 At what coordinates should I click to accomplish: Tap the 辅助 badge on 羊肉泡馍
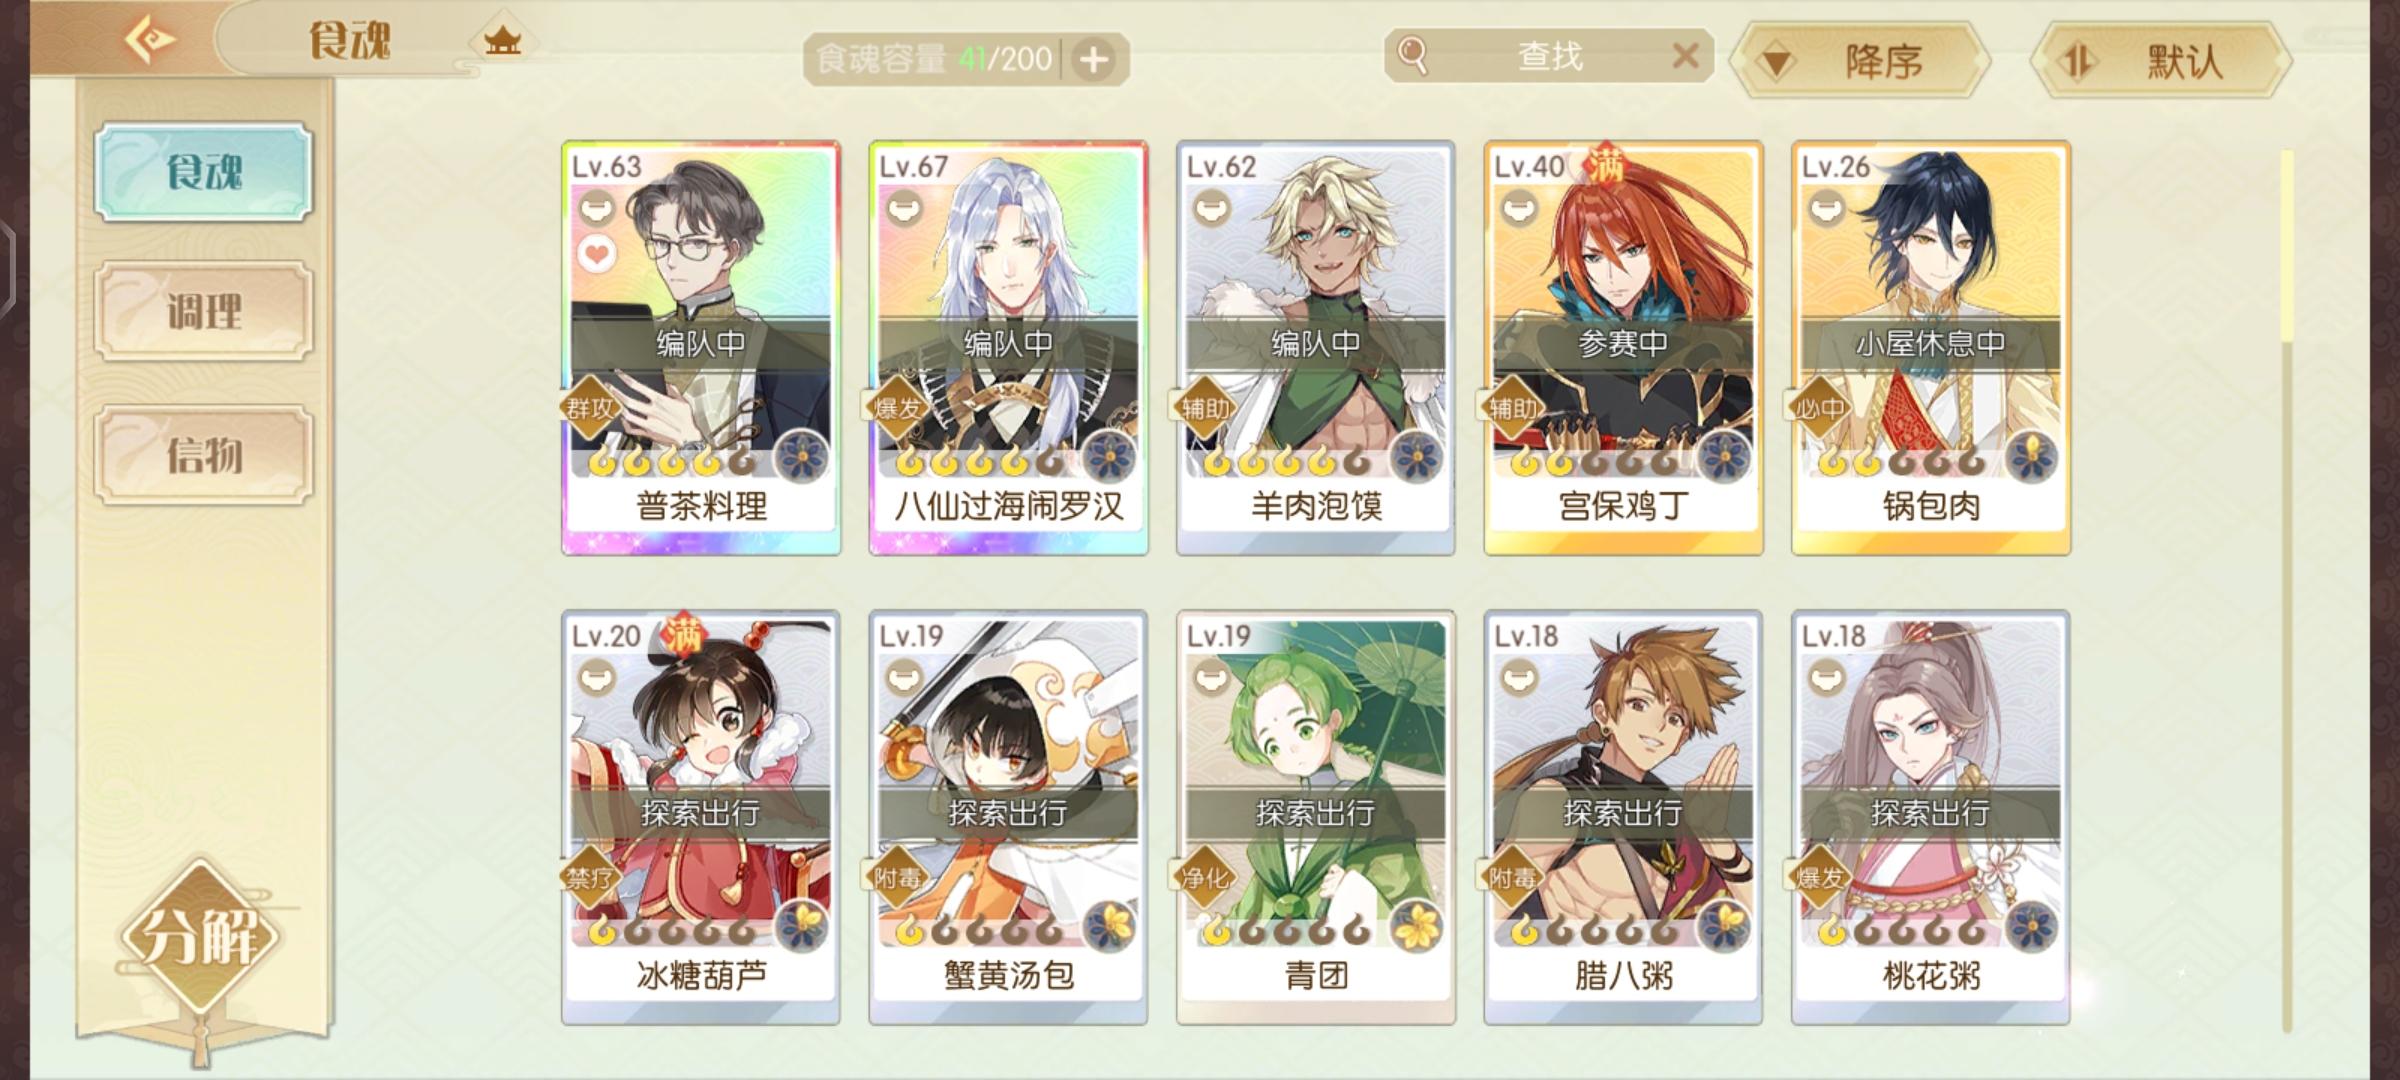pos(1205,408)
